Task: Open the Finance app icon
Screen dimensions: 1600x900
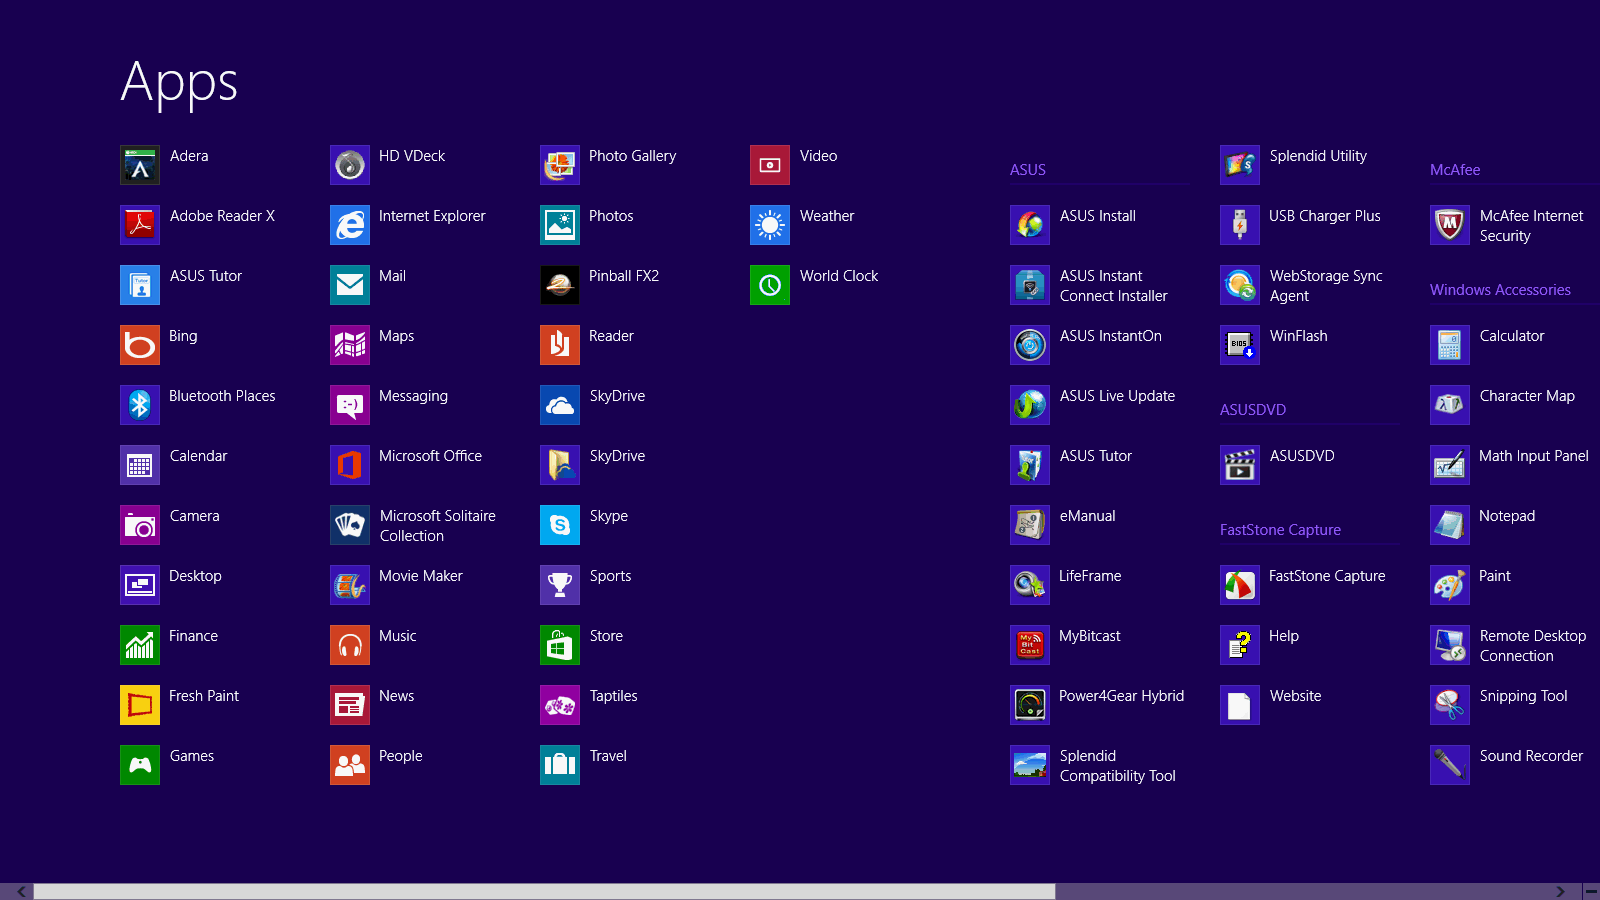Action: [x=140, y=645]
